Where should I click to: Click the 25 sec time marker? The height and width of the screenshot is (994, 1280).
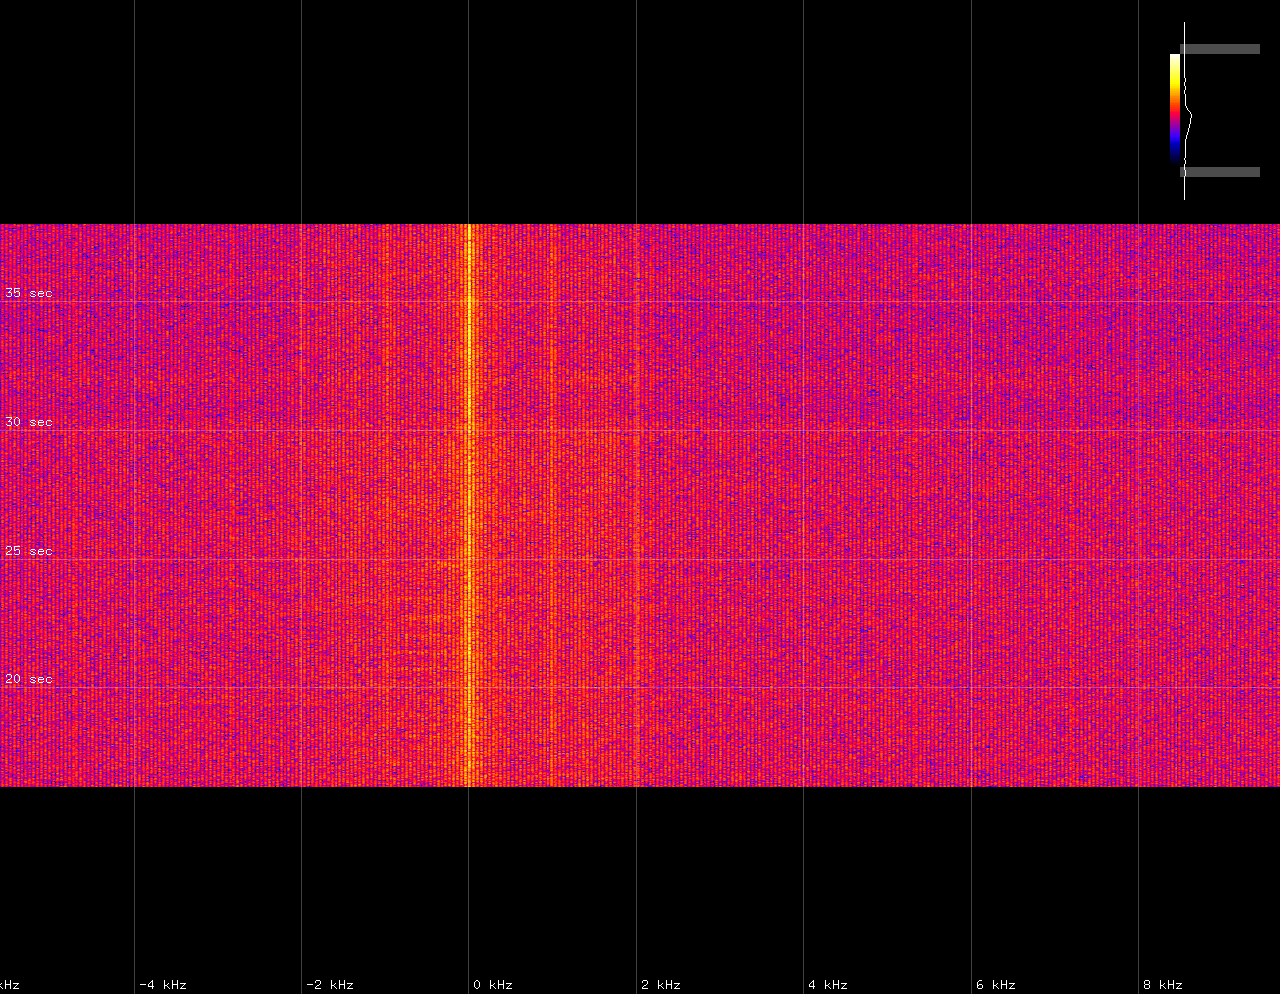click(x=28, y=551)
